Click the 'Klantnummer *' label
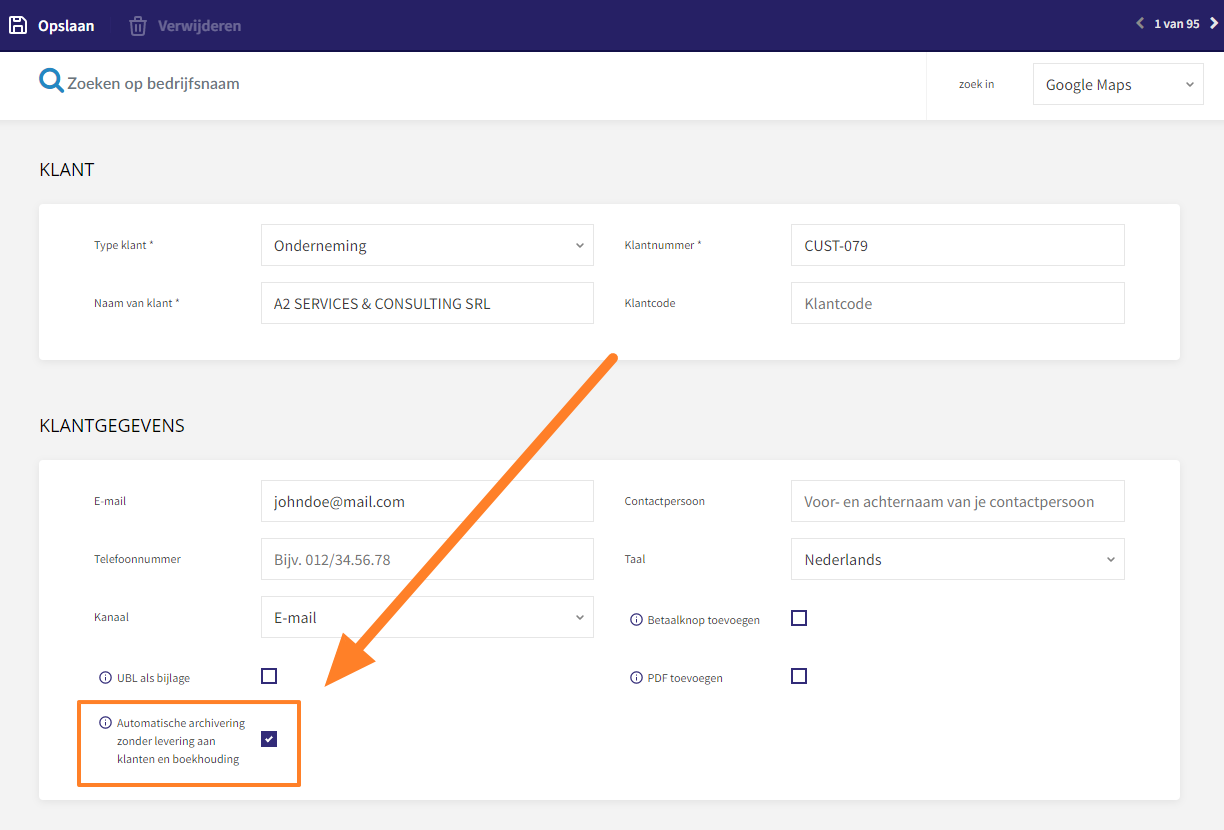The image size is (1224, 830). [663, 245]
